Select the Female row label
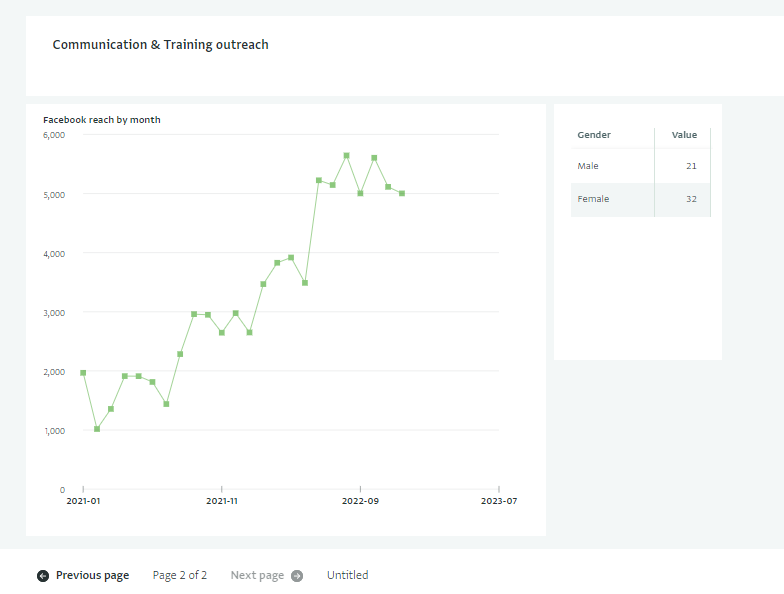The height and width of the screenshot is (594, 784). [593, 199]
